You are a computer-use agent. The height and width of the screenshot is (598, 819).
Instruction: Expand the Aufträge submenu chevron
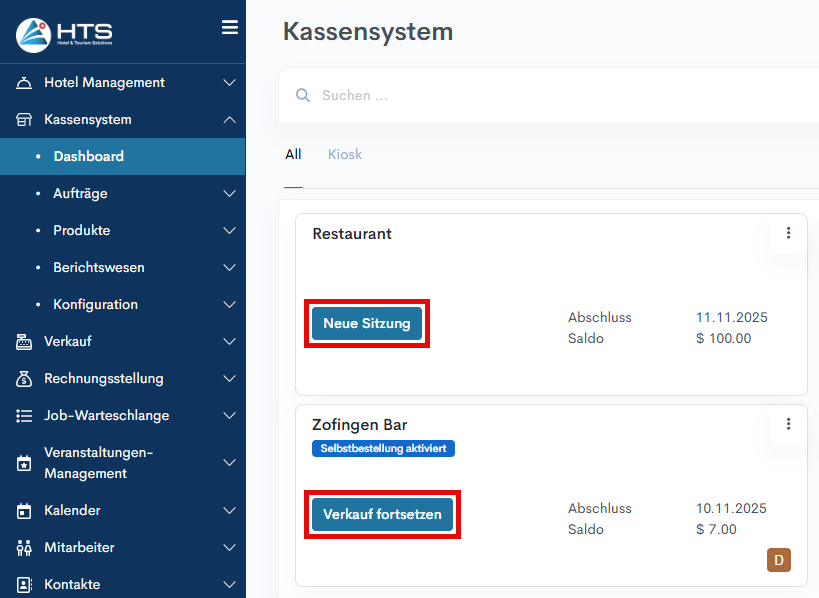[229, 194]
